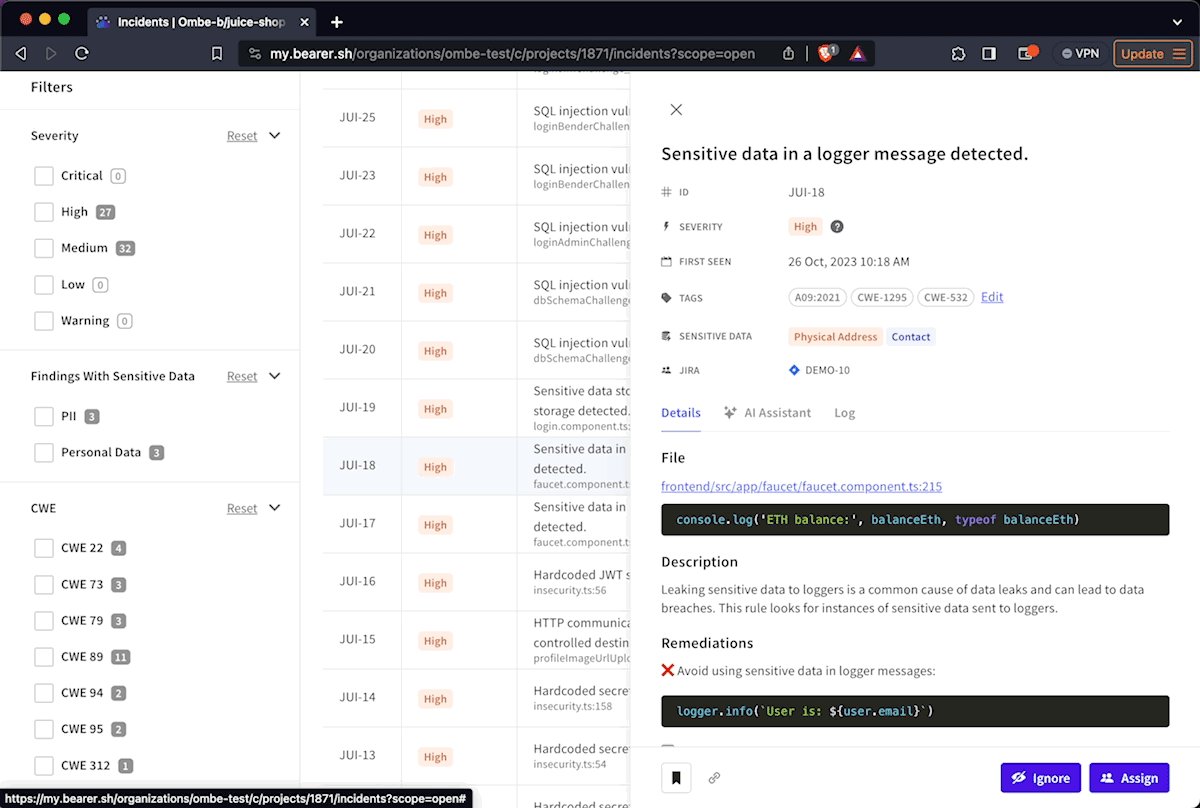Check the Medium severity checkbox
1200x808 pixels.
(x=44, y=248)
